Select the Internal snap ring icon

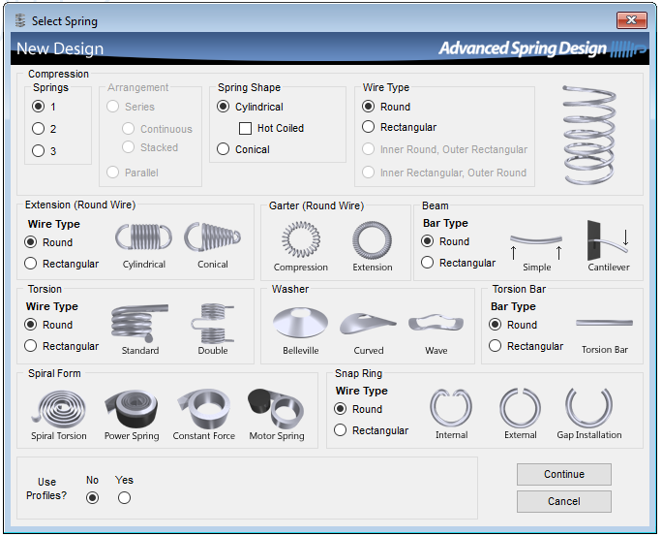coord(451,407)
